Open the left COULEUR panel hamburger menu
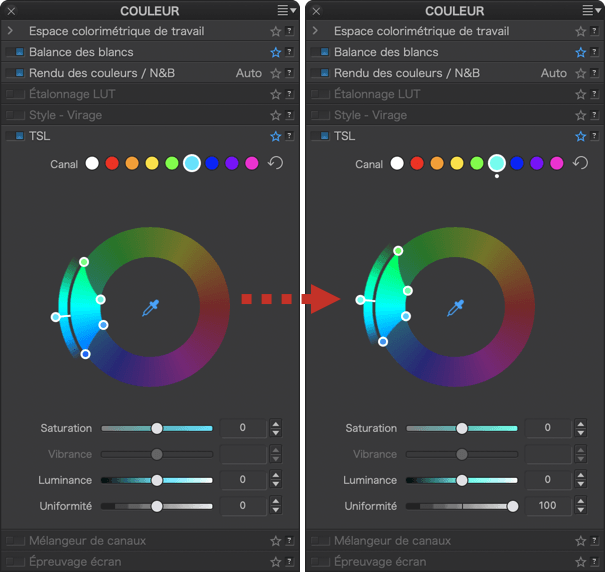 285,10
